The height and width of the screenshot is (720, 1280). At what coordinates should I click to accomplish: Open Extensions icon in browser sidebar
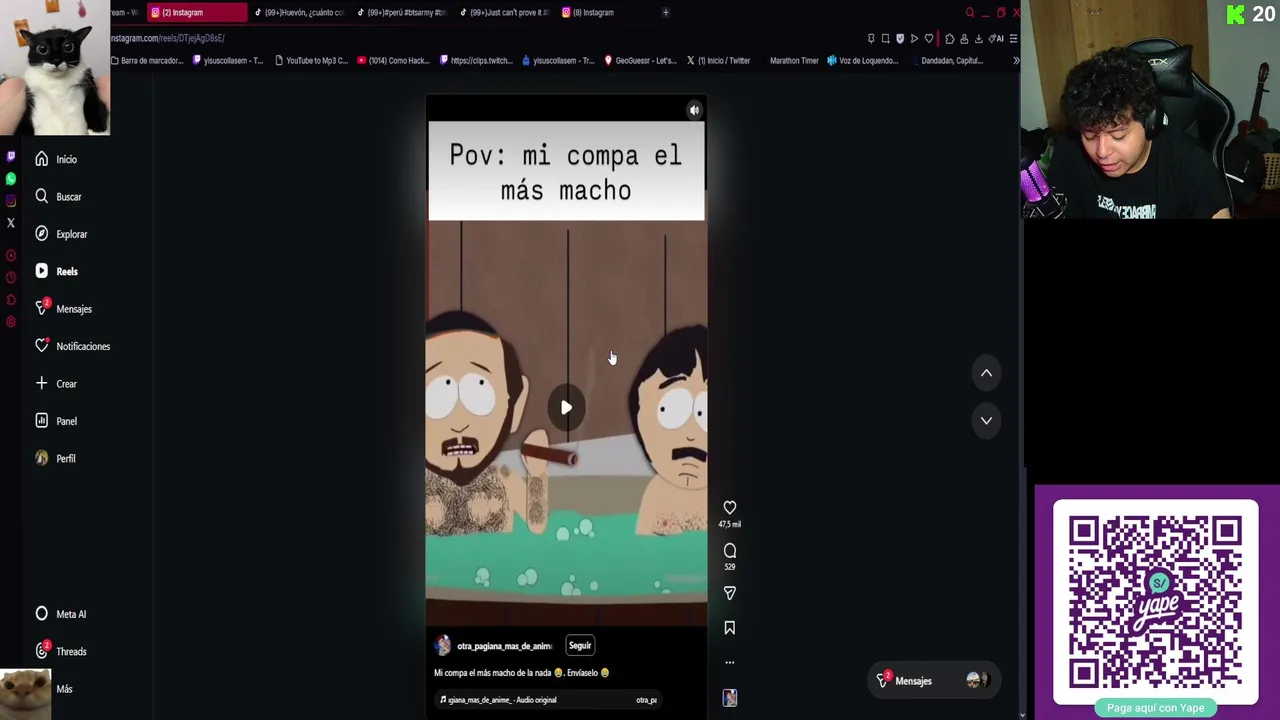(11, 299)
